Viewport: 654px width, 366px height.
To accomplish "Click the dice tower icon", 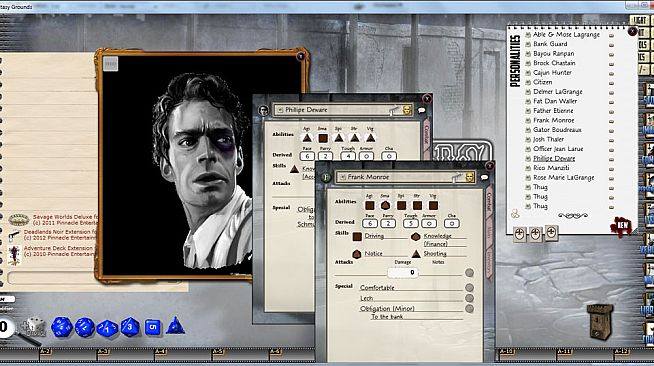I will 600,321.
